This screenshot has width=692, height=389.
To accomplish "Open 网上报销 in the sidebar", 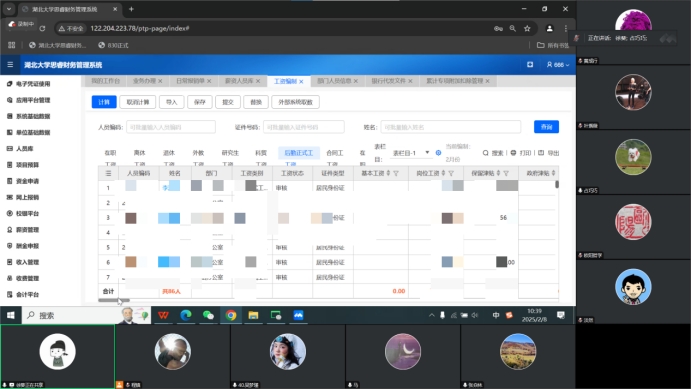I will (27, 197).
